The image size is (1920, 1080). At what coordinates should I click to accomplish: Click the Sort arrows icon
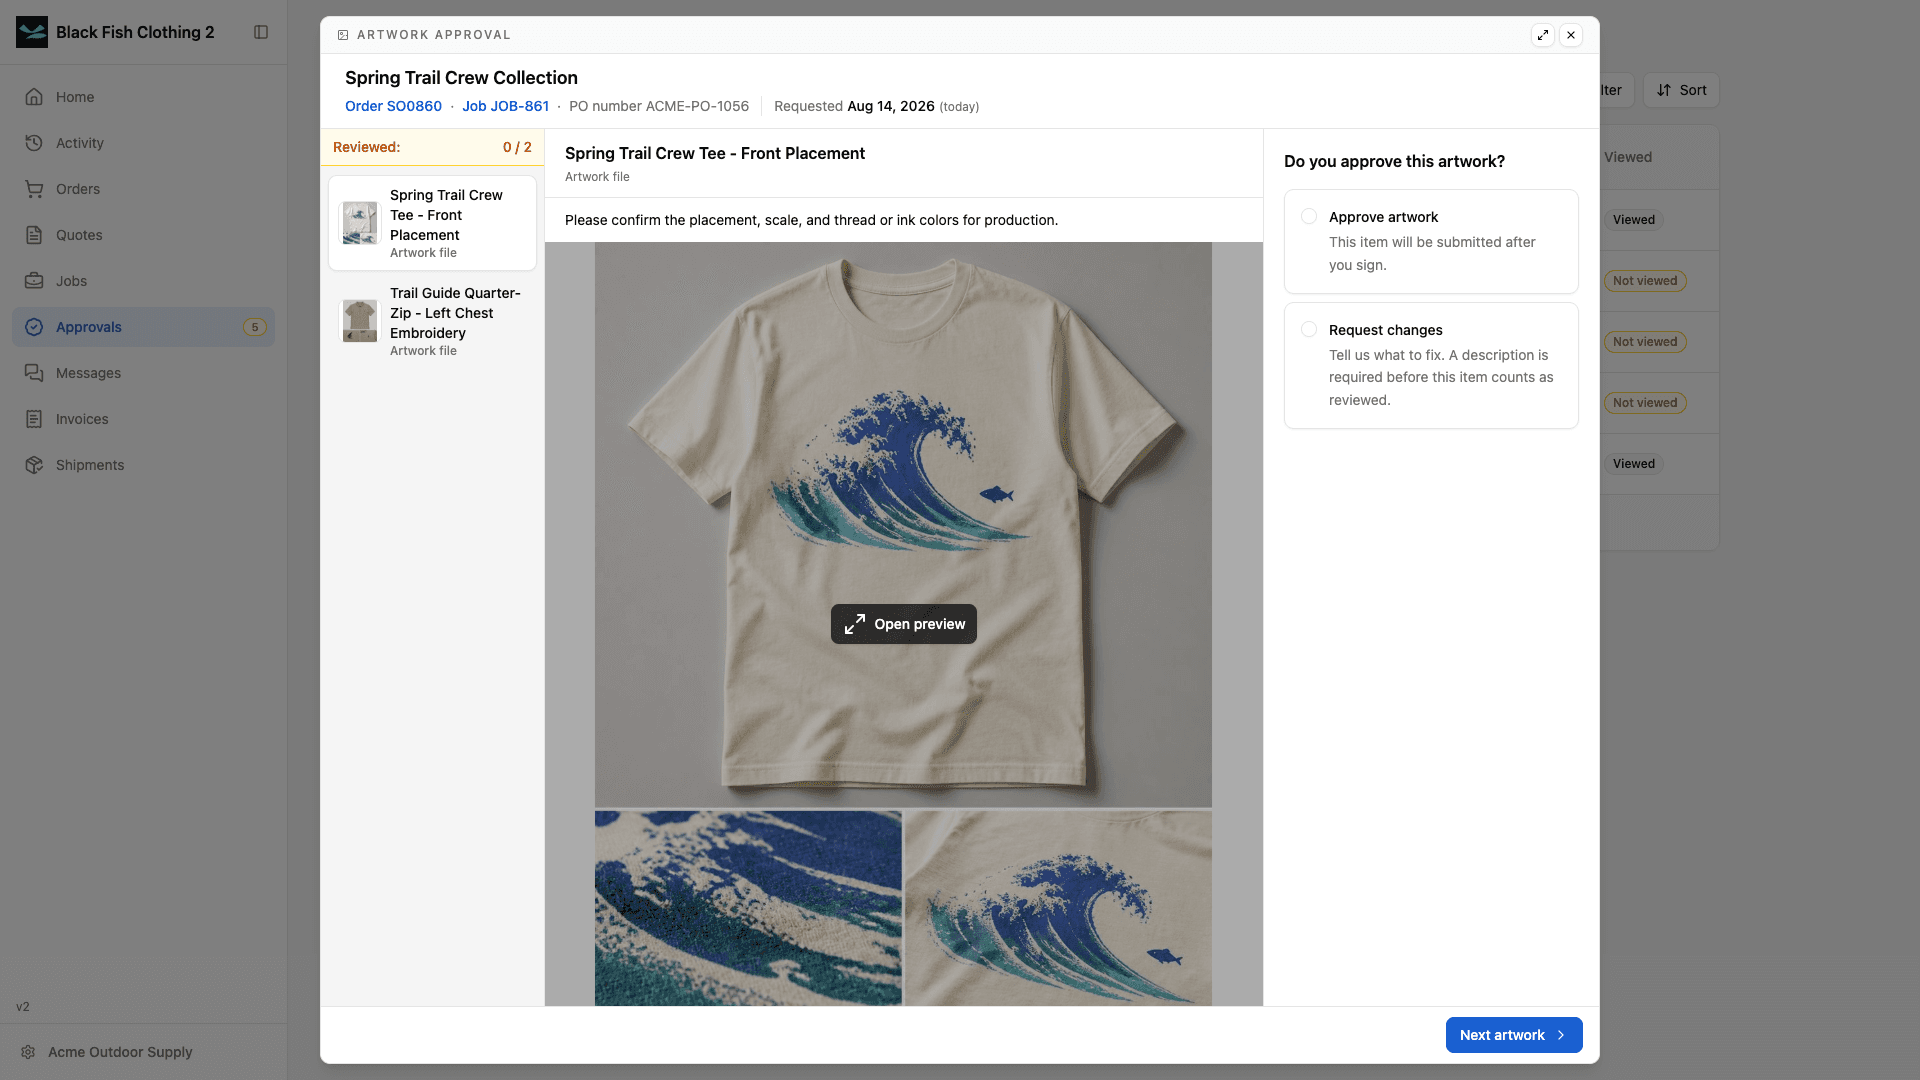click(1664, 90)
